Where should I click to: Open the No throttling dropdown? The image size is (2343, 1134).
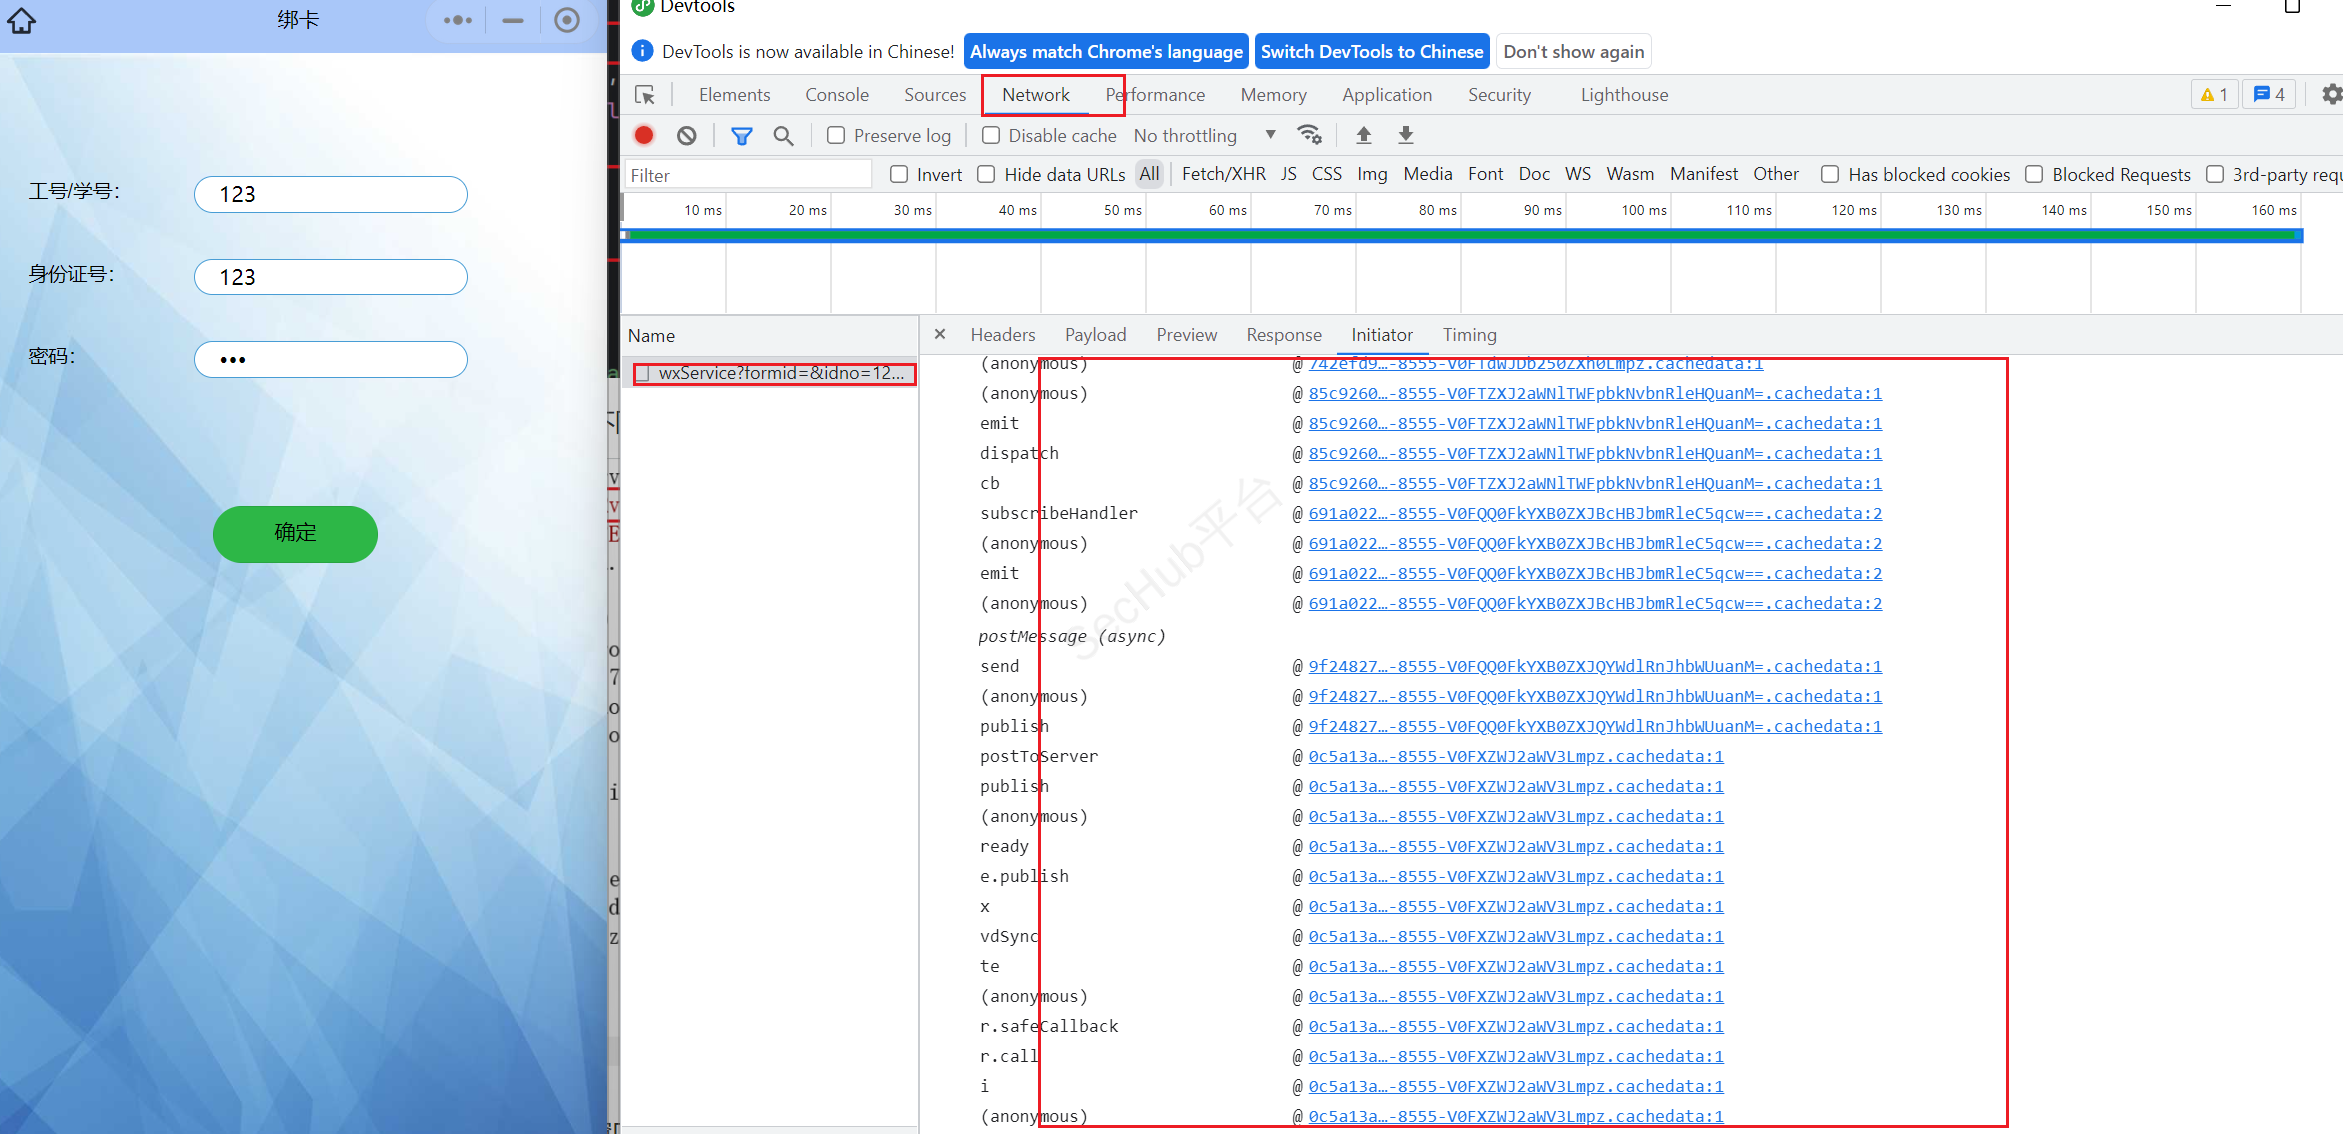tap(1205, 135)
